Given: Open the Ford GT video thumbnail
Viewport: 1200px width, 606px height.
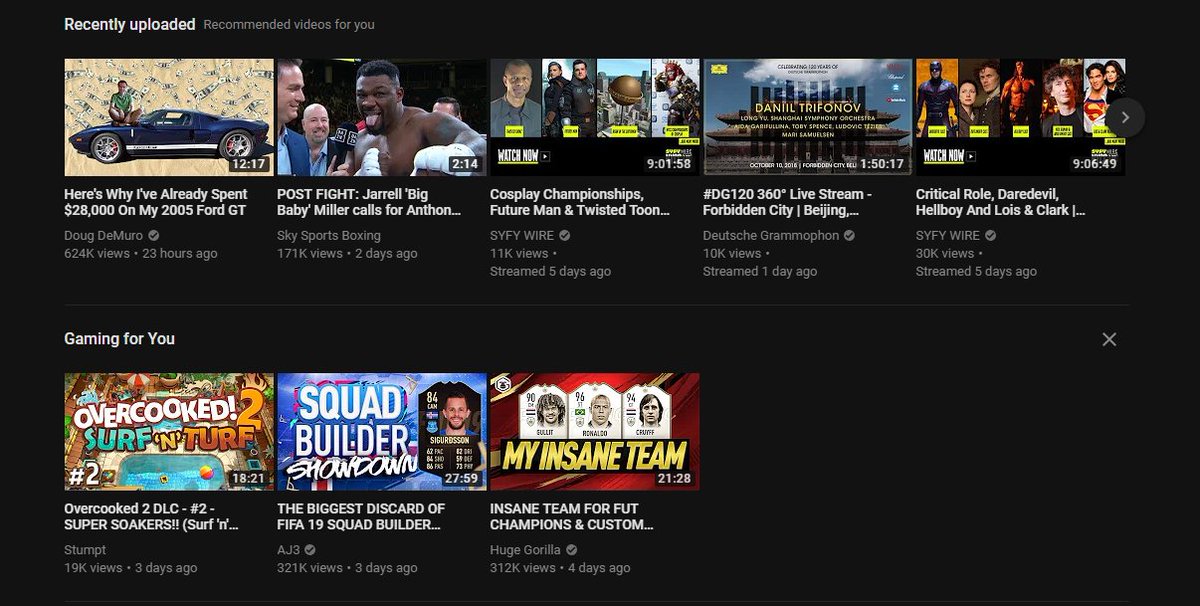Looking at the screenshot, I should pyautogui.click(x=169, y=117).
